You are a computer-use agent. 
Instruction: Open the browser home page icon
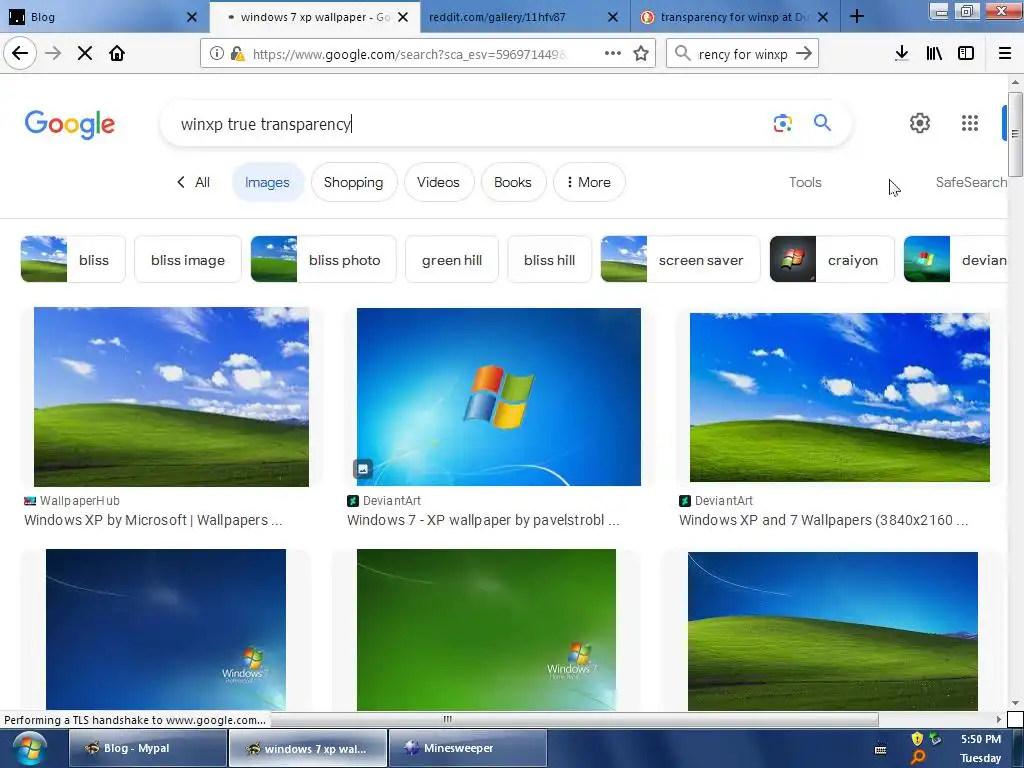tap(117, 54)
